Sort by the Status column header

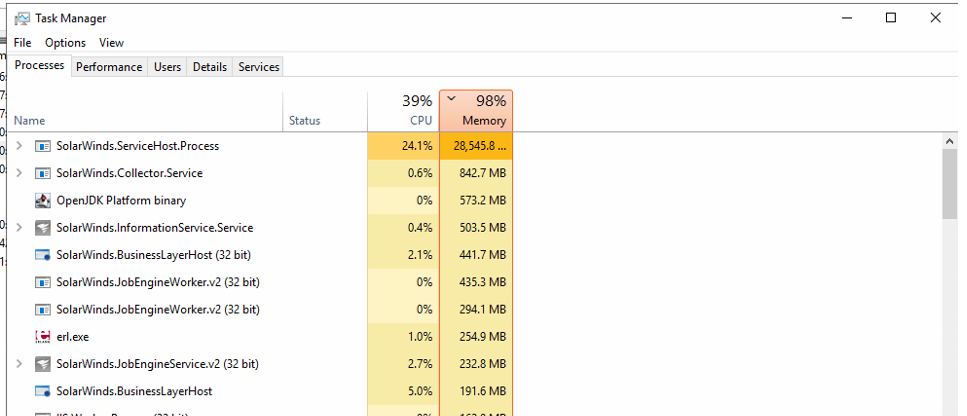point(325,112)
